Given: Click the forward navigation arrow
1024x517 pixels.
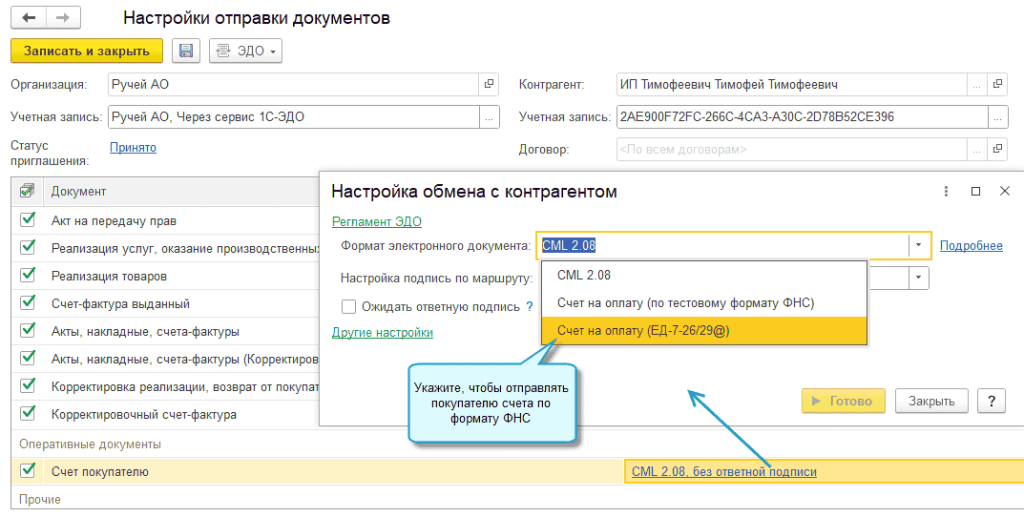Looking at the screenshot, I should click(62, 18).
